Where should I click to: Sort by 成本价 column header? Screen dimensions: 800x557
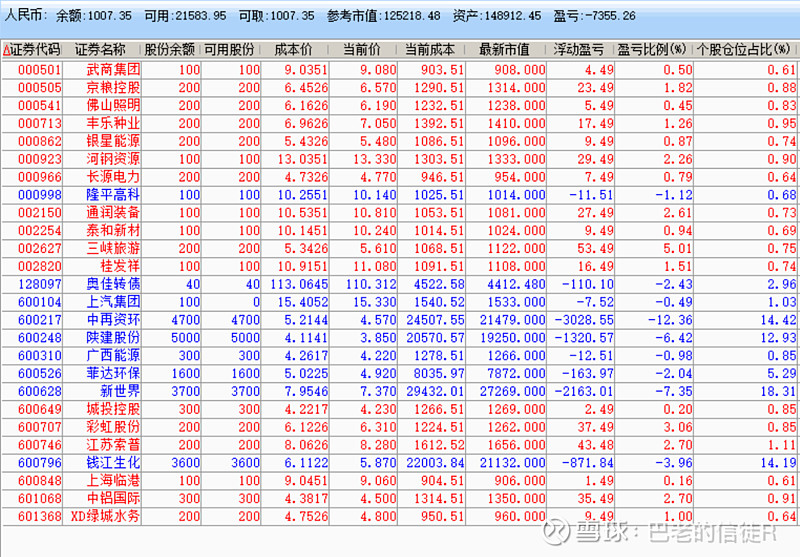(293, 49)
